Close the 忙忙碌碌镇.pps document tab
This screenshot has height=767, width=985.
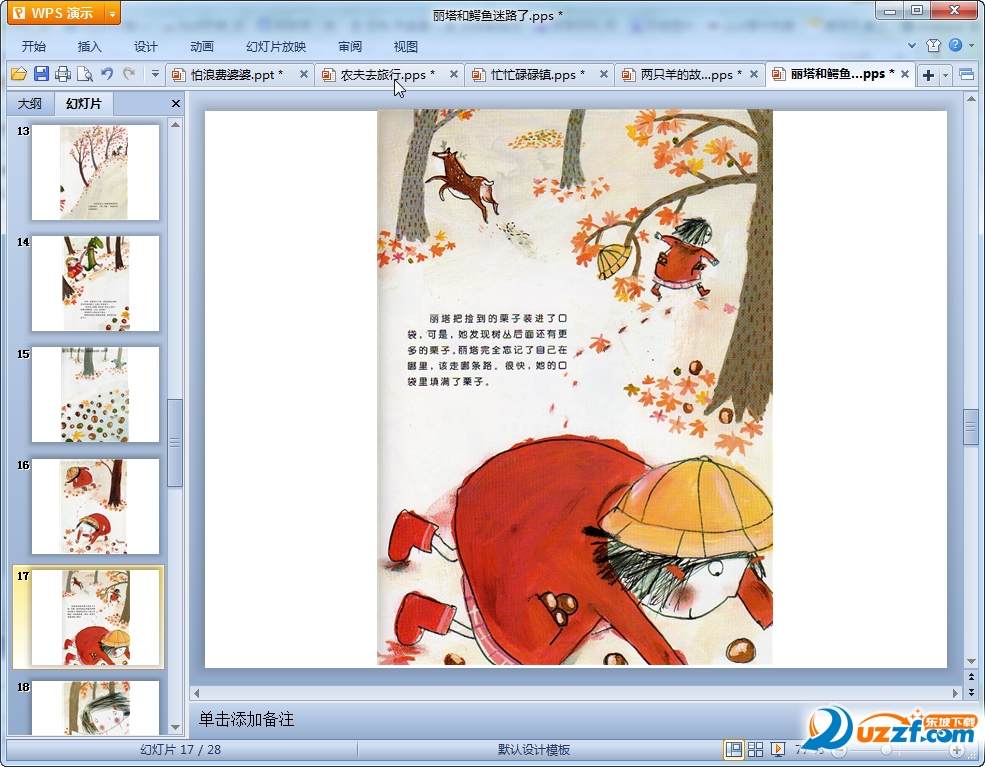[604, 74]
